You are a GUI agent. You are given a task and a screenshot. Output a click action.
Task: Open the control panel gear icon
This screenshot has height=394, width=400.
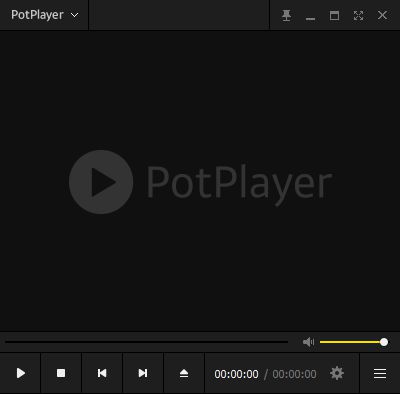pos(337,373)
